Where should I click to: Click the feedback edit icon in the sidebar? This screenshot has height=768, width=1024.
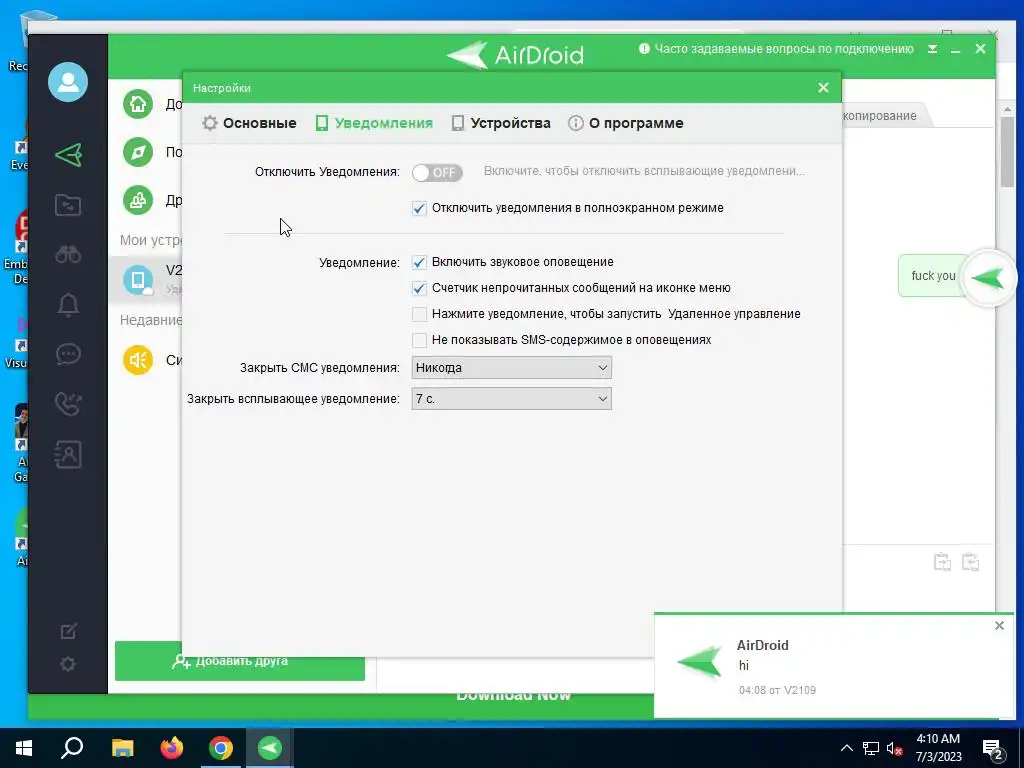coord(68,632)
